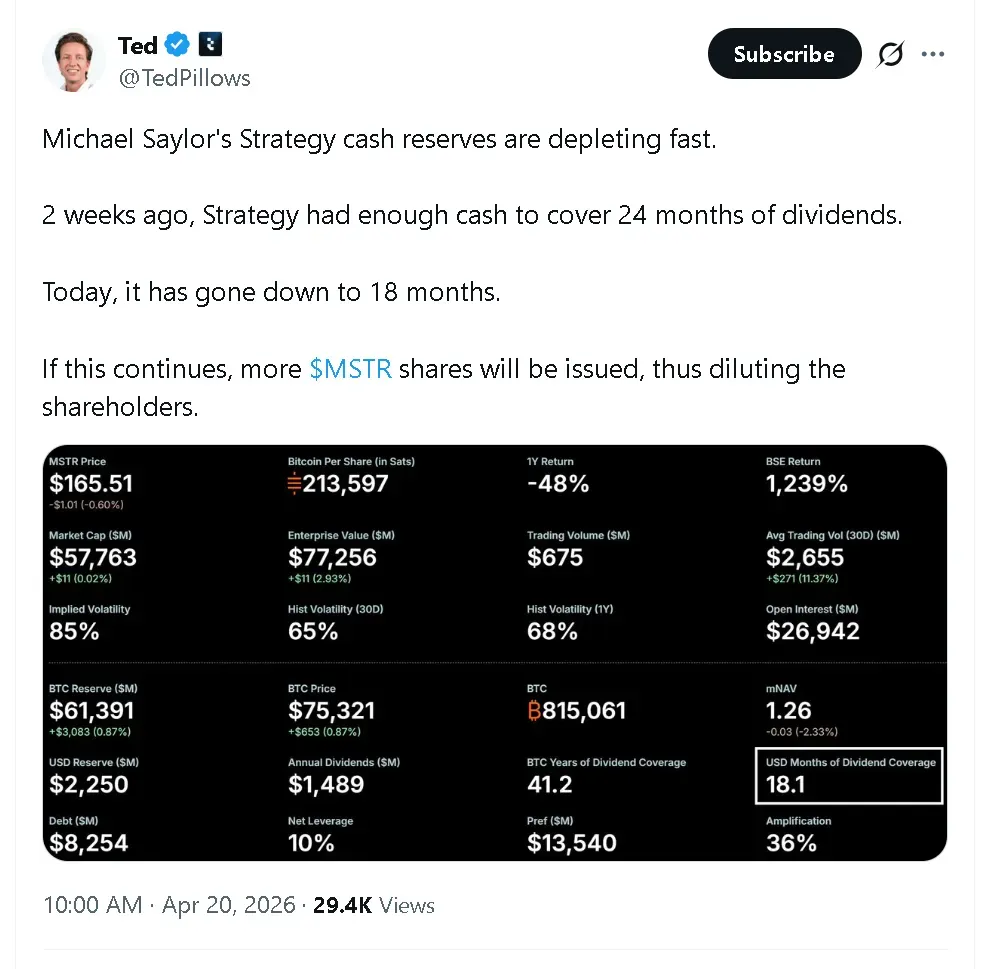
Task: Click the affiliate badge beside Ted's name
Action: click(x=210, y=45)
